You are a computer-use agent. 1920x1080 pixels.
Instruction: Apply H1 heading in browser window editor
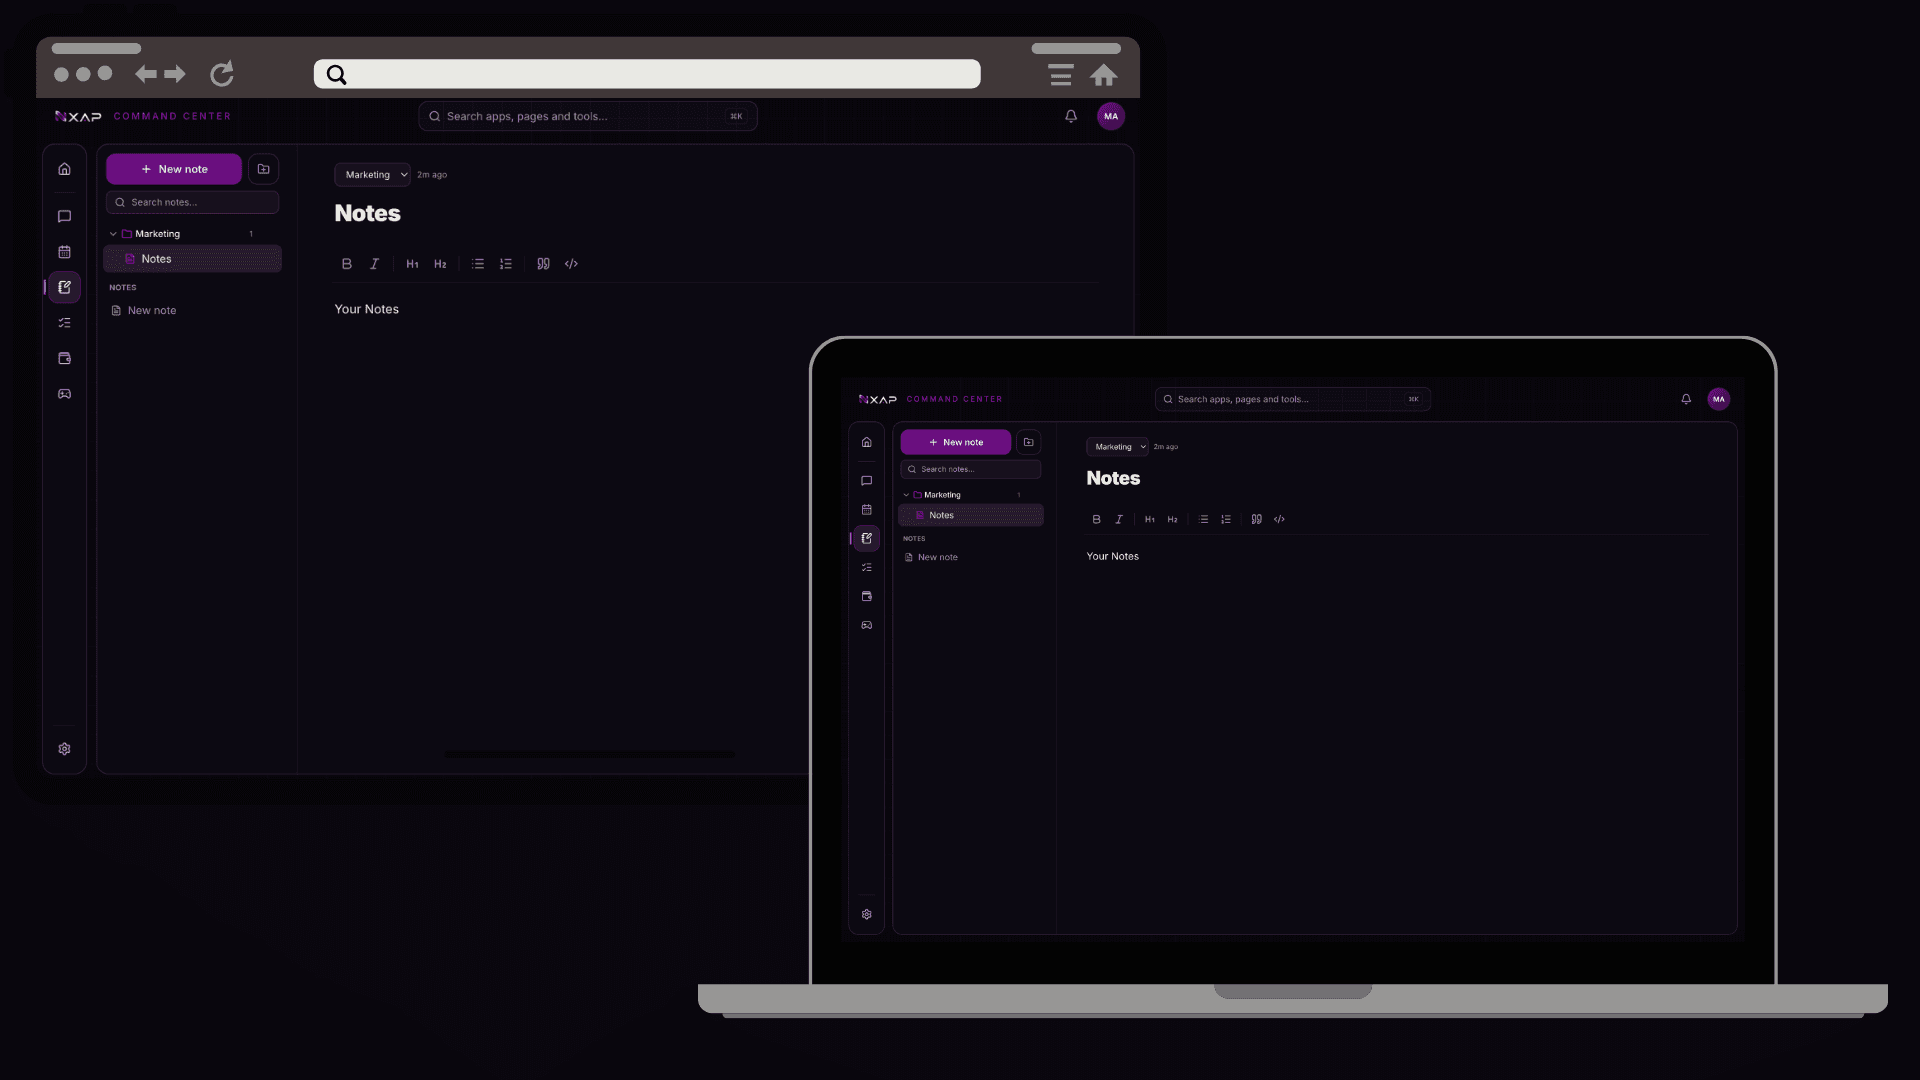[x=412, y=264]
